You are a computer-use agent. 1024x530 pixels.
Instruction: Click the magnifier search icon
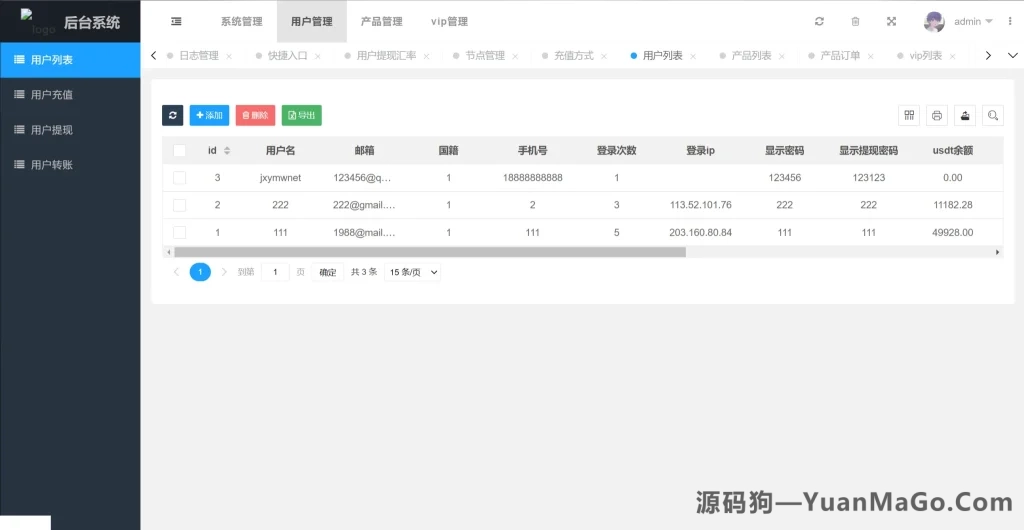point(993,116)
